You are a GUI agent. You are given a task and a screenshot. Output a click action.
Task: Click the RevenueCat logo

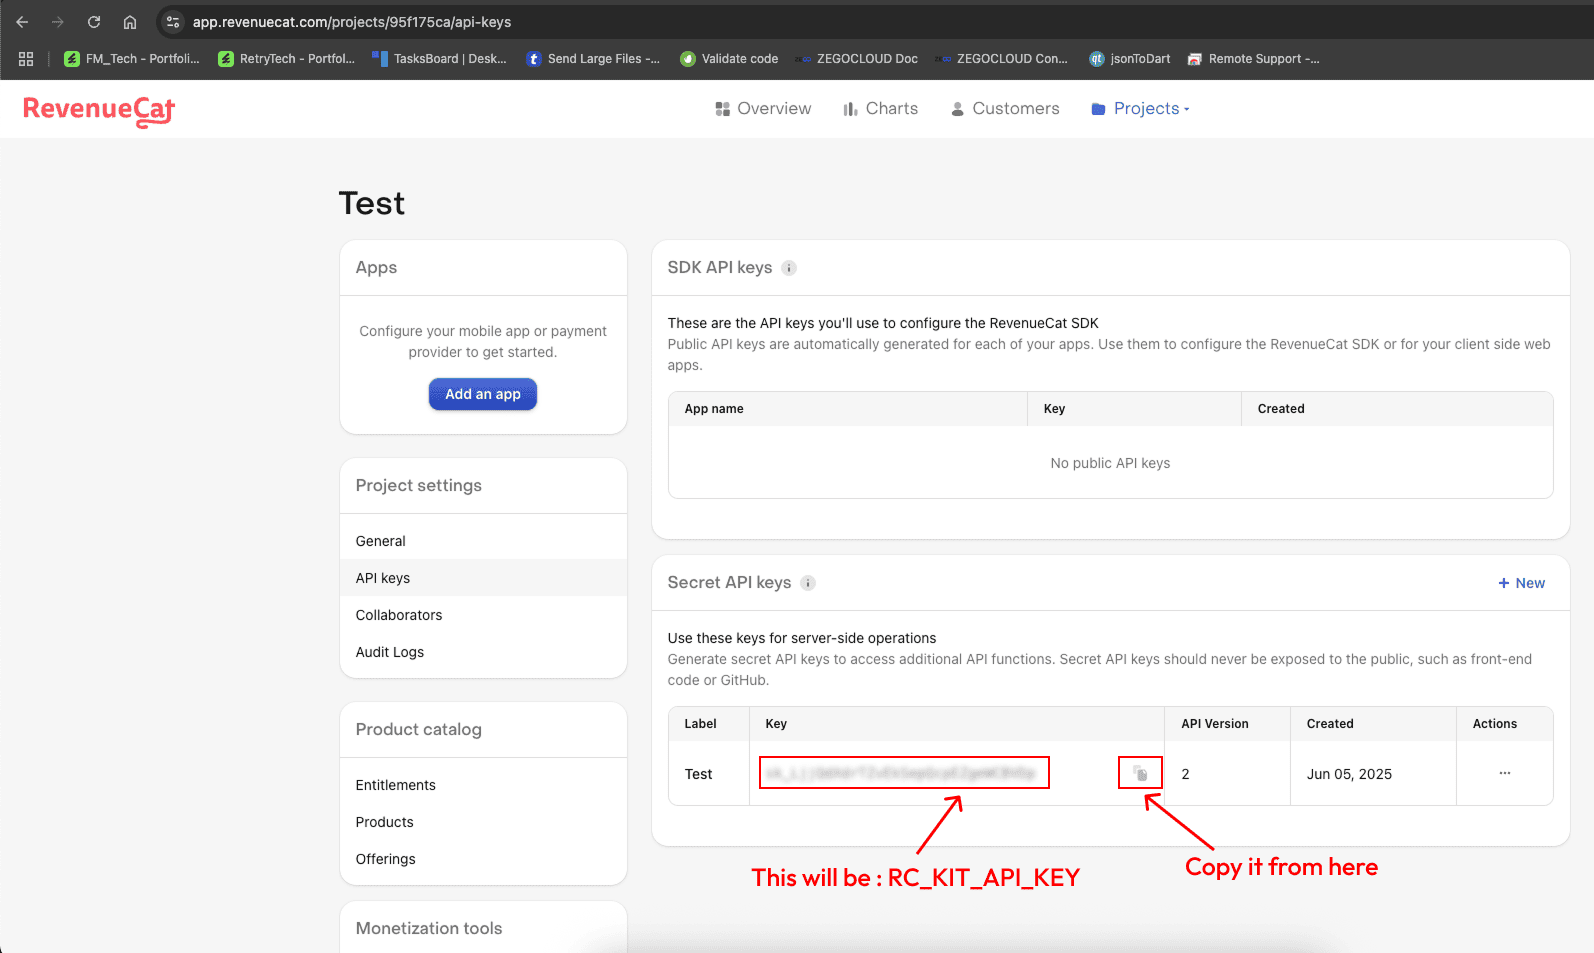pos(99,110)
